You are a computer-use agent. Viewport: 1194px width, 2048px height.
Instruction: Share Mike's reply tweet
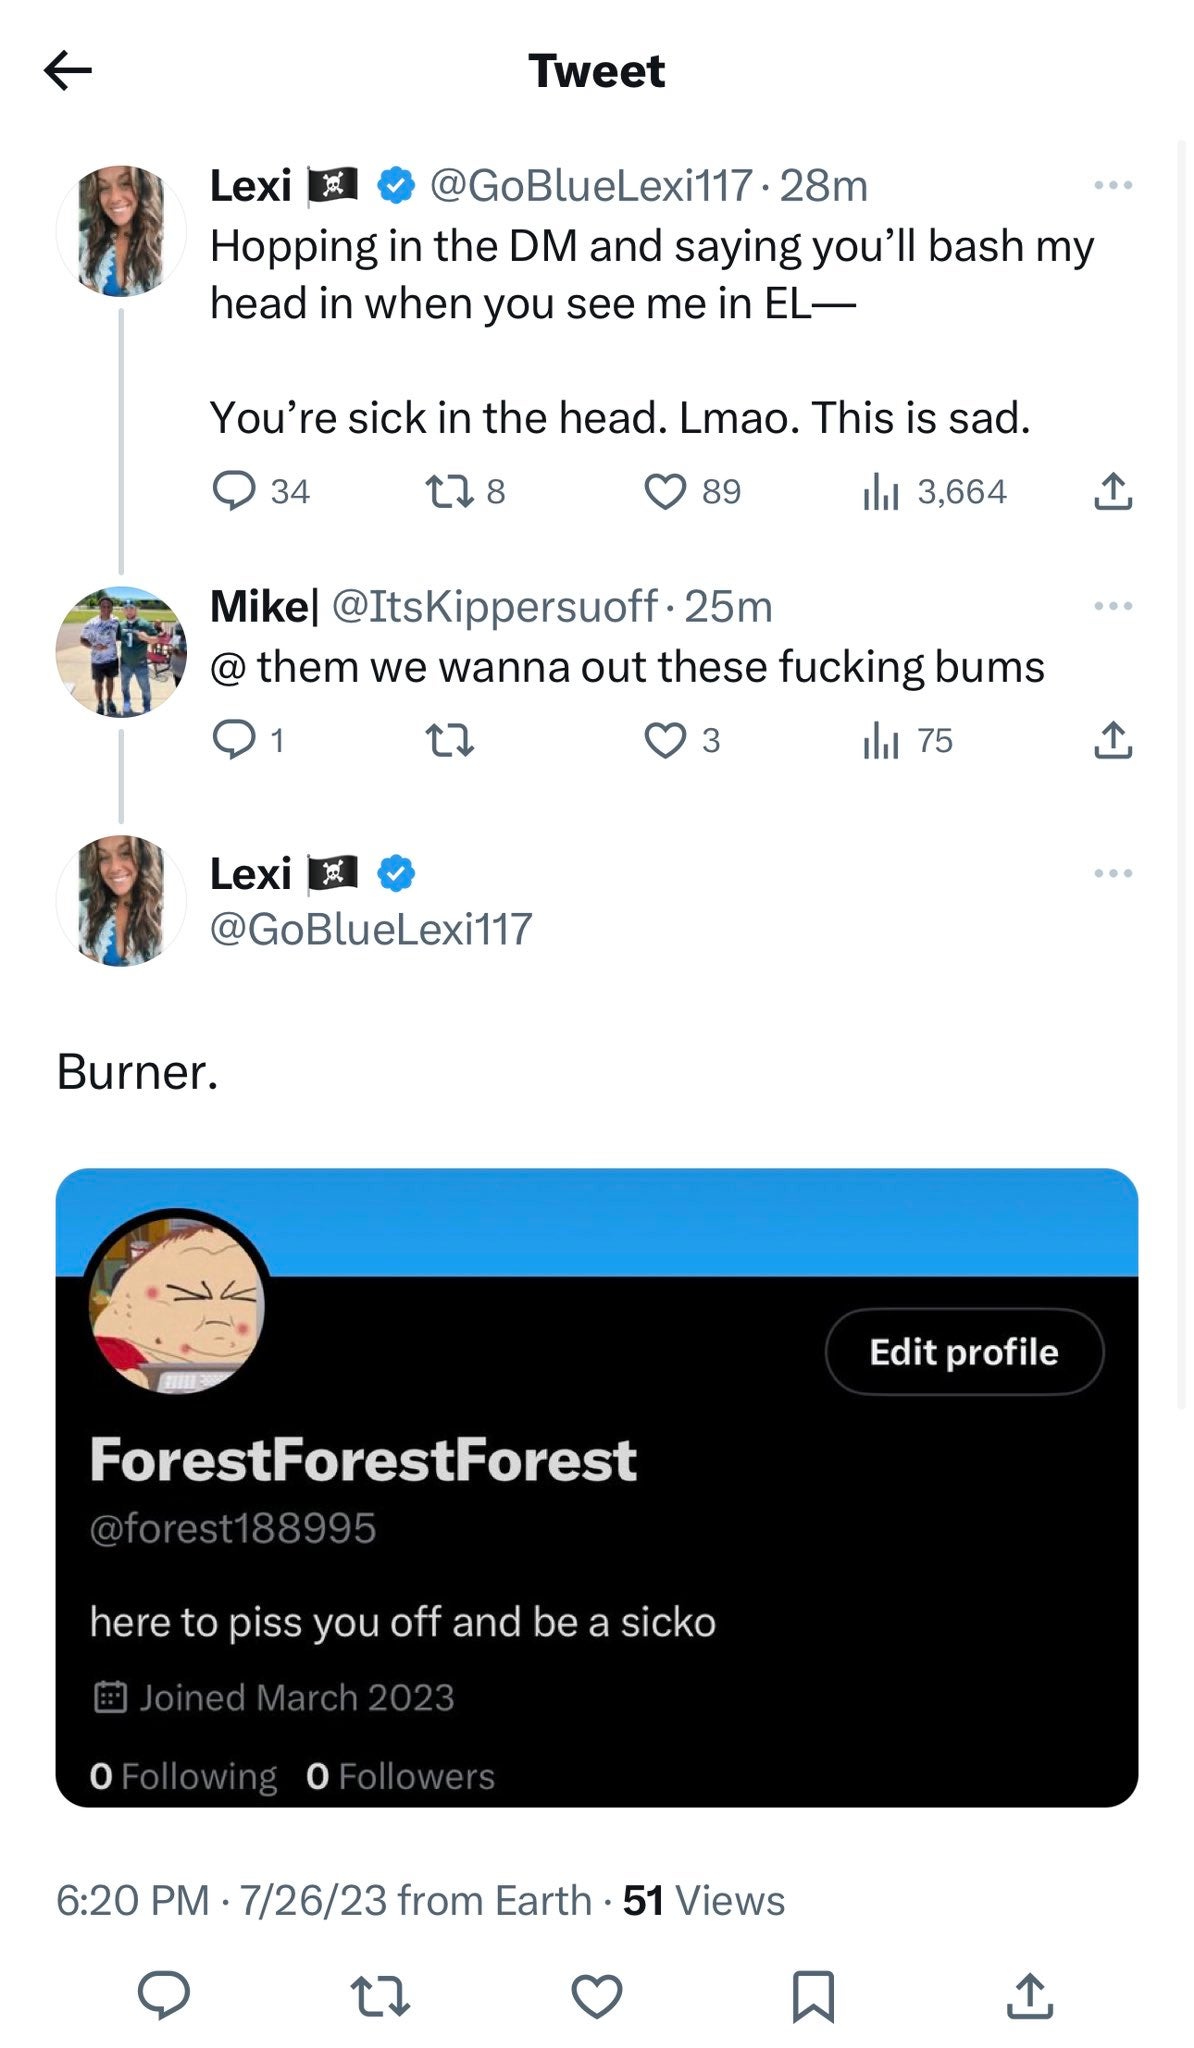coord(1112,741)
